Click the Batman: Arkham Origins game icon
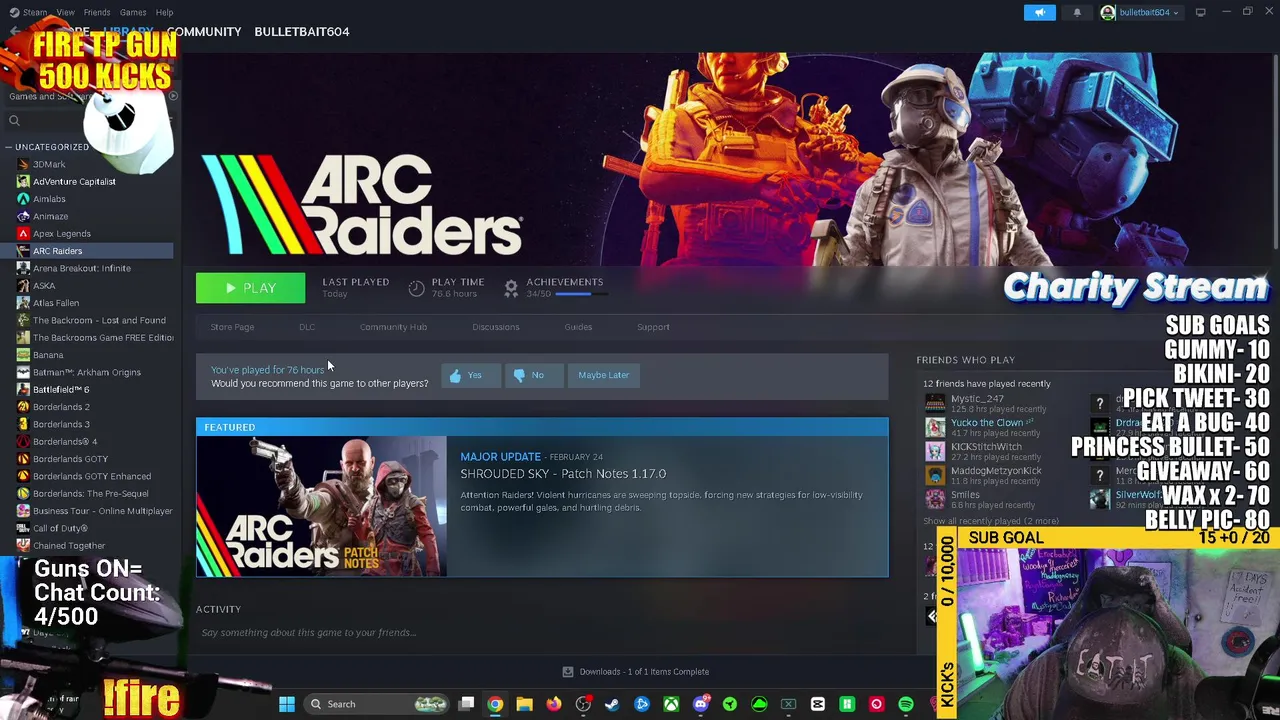Screen dimensions: 1280x720 (x=23, y=372)
